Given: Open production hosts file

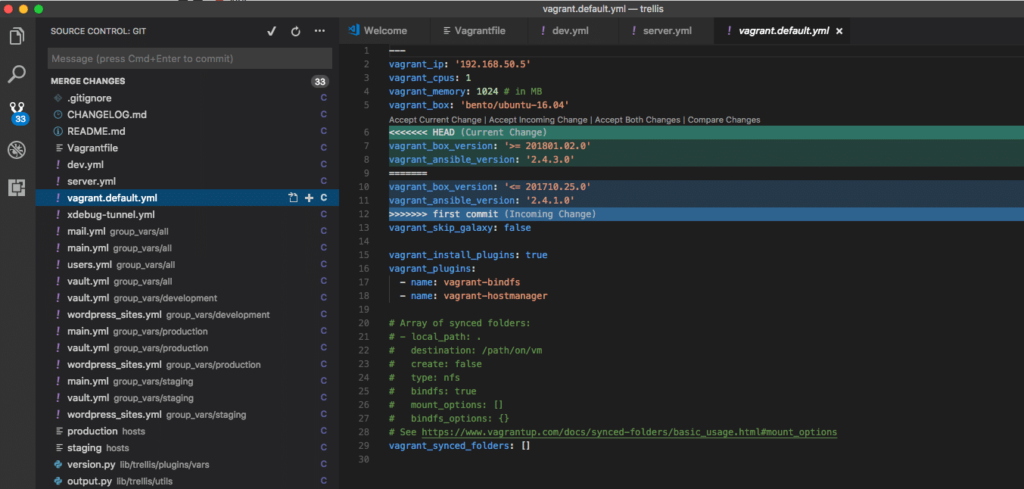Looking at the screenshot, I should click(187, 432).
